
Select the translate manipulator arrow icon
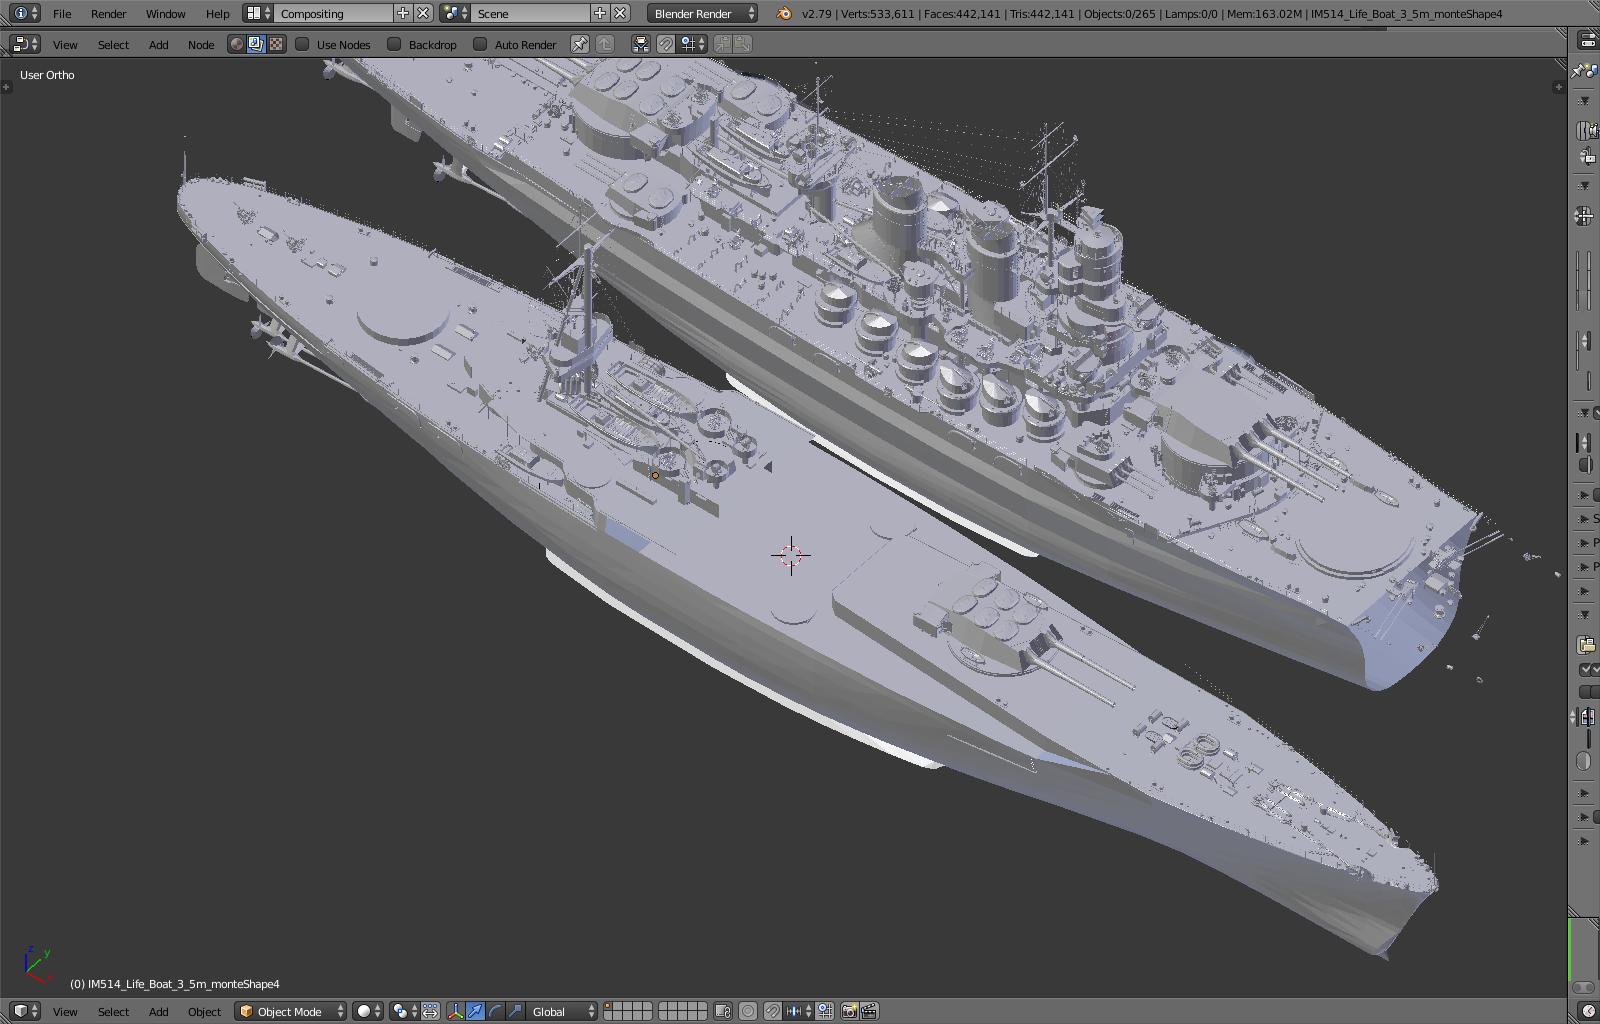coord(475,1011)
